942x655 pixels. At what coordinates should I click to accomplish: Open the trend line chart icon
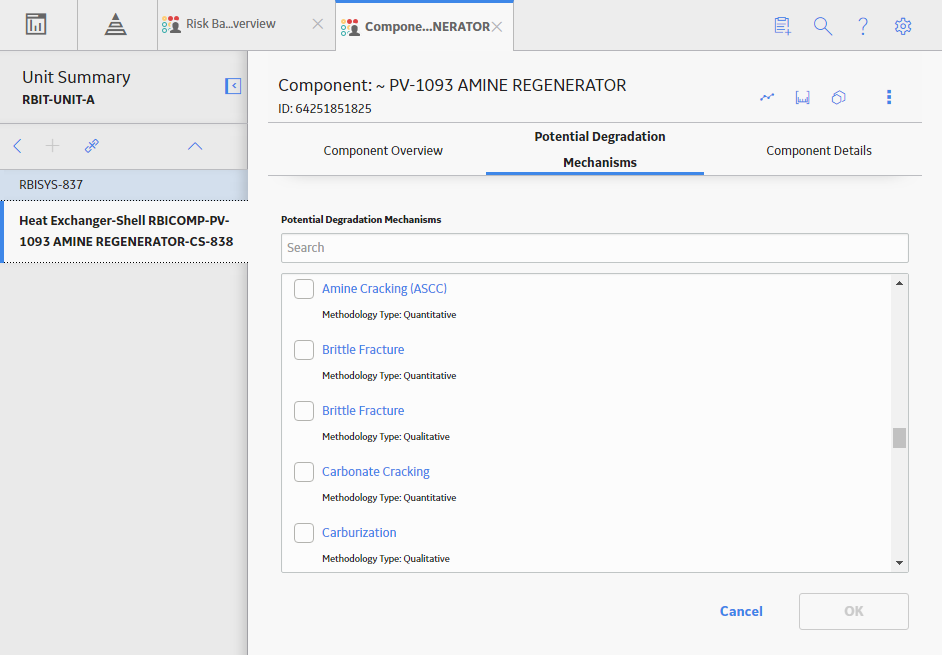(767, 97)
